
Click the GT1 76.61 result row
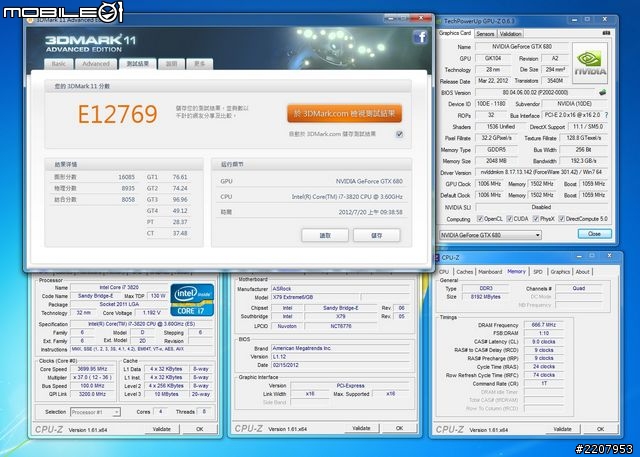168,177
